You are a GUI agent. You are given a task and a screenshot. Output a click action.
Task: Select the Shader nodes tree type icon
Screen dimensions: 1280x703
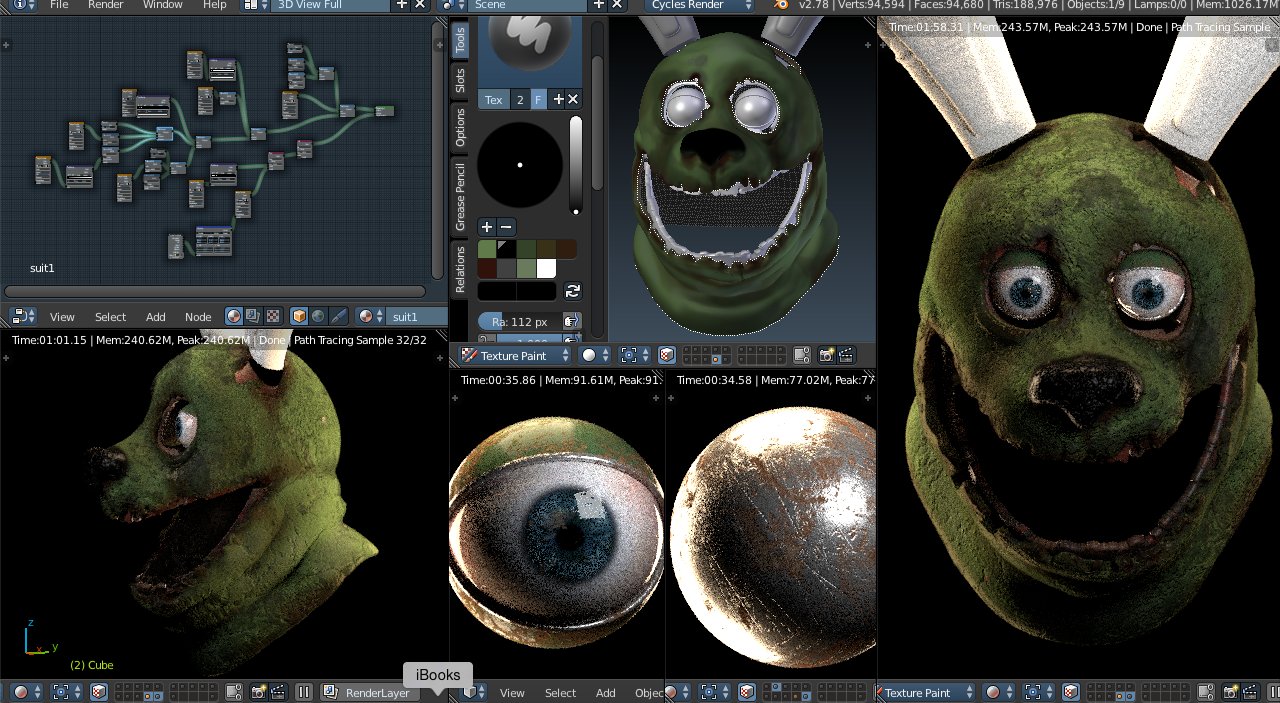(x=234, y=316)
